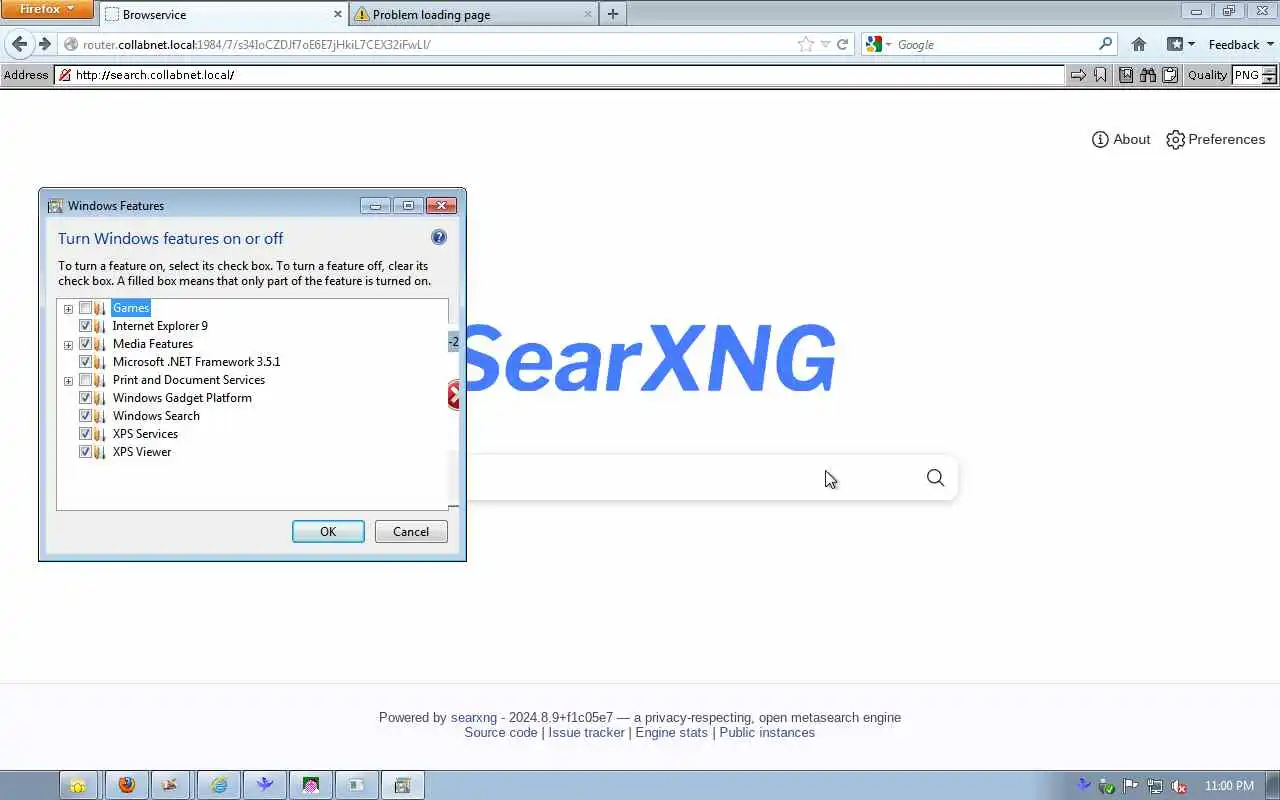Click OK in Windows Features dialog
Image resolution: width=1280 pixels, height=800 pixels.
coord(328,531)
